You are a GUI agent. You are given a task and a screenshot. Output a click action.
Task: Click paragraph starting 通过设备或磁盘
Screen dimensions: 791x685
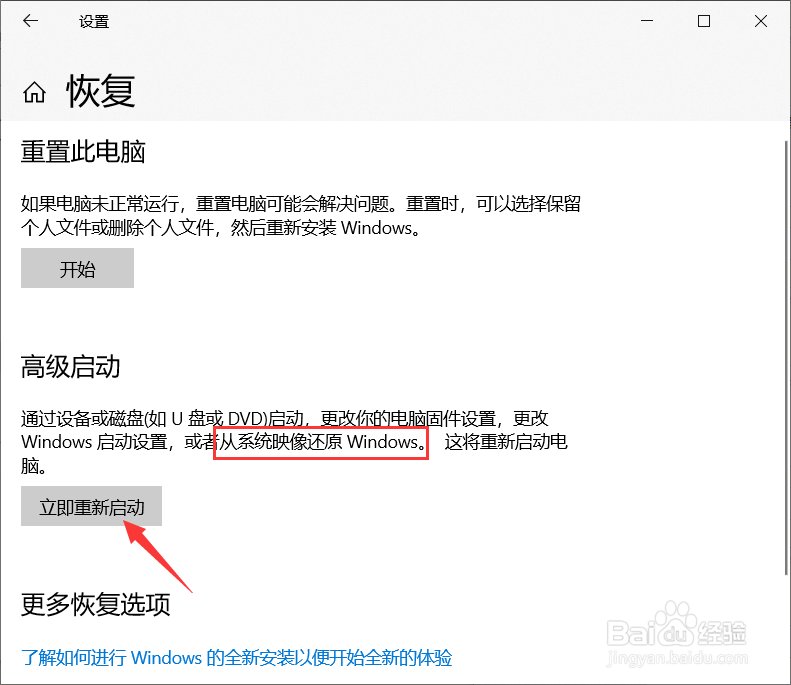(x=294, y=442)
